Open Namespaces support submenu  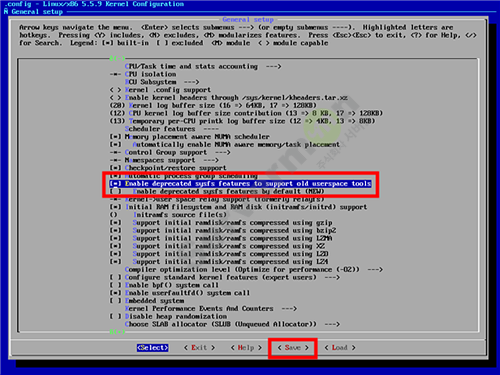point(164,160)
